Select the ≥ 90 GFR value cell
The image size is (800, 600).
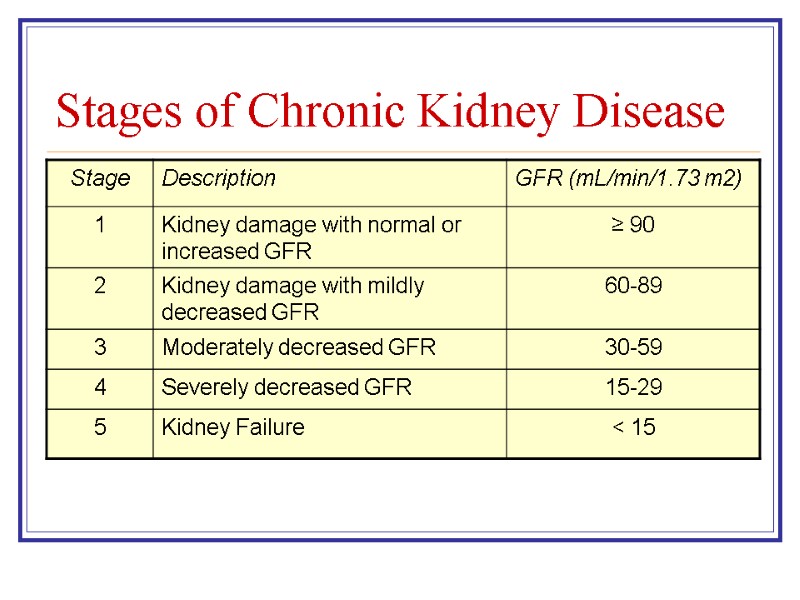[x=632, y=225]
